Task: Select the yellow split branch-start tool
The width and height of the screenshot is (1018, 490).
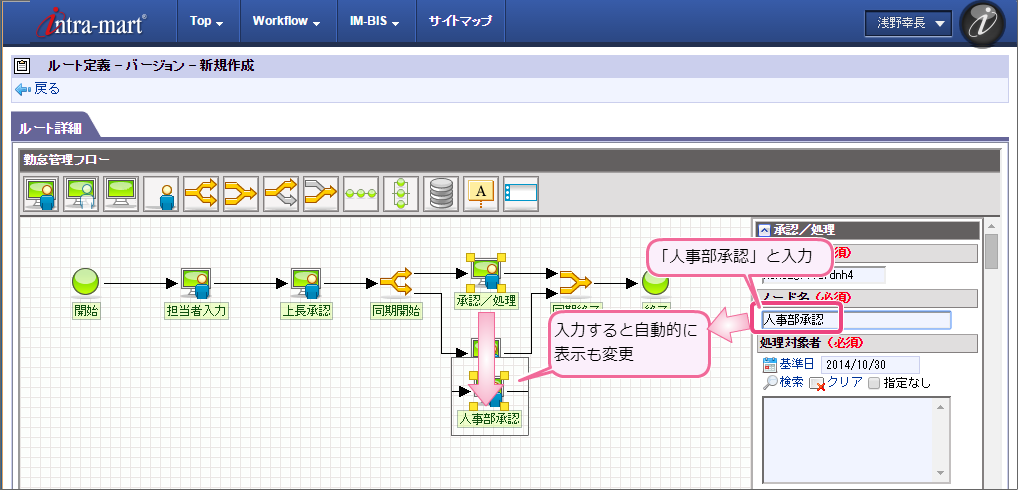Action: coord(201,193)
